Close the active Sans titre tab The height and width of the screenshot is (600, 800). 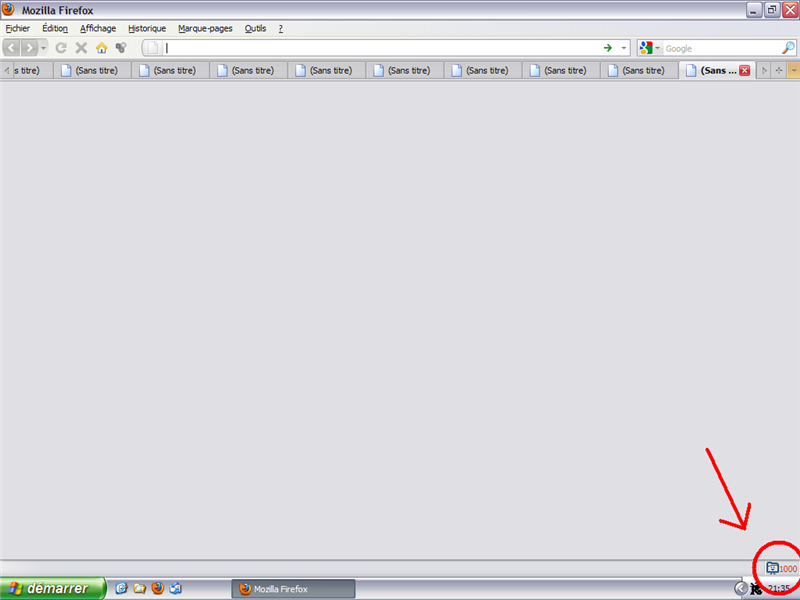point(745,70)
